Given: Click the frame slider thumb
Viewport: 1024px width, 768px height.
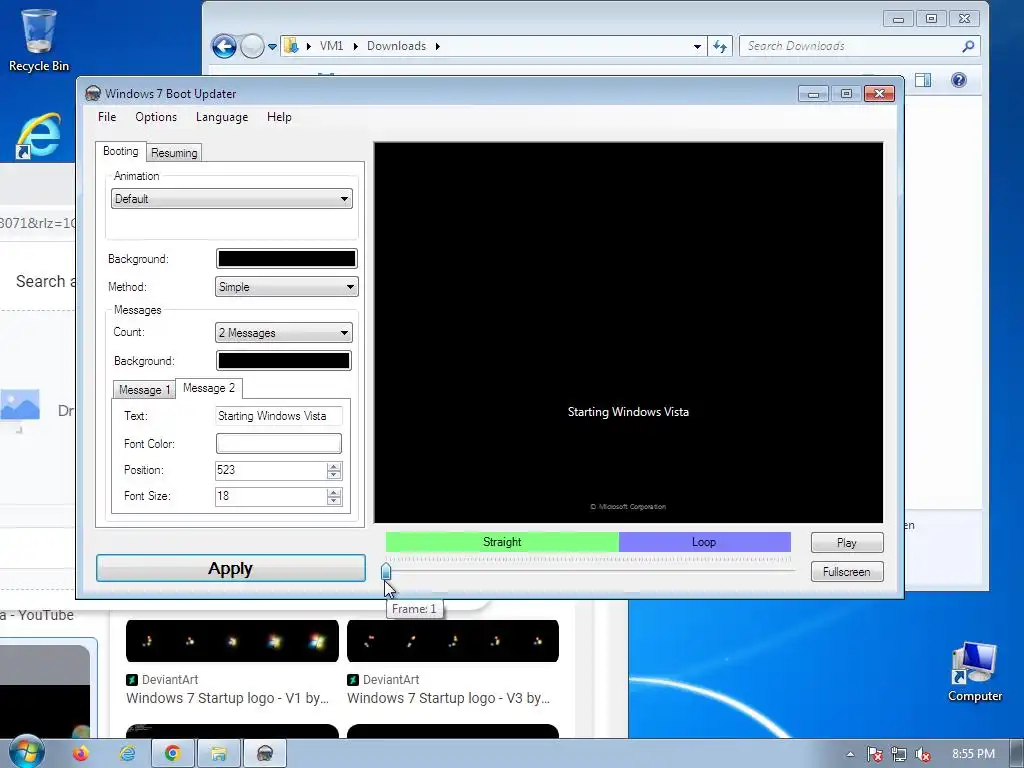Looking at the screenshot, I should [x=386, y=571].
